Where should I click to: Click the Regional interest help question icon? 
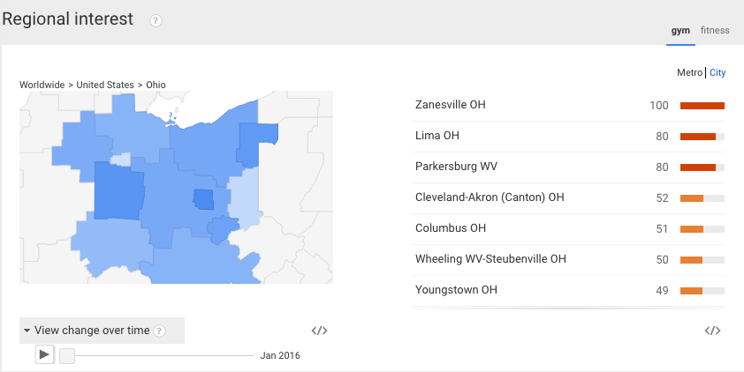click(x=156, y=21)
